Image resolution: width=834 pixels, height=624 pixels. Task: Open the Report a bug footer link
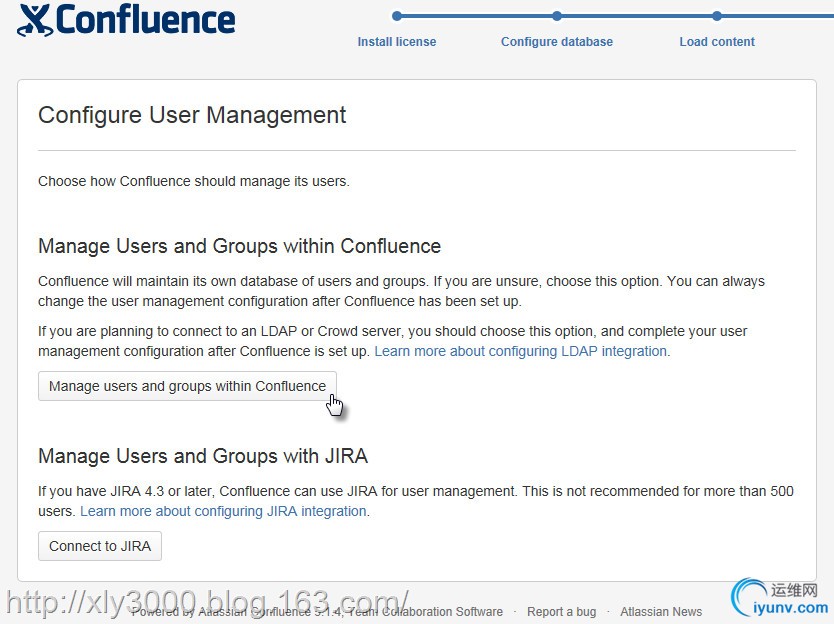tap(562, 612)
